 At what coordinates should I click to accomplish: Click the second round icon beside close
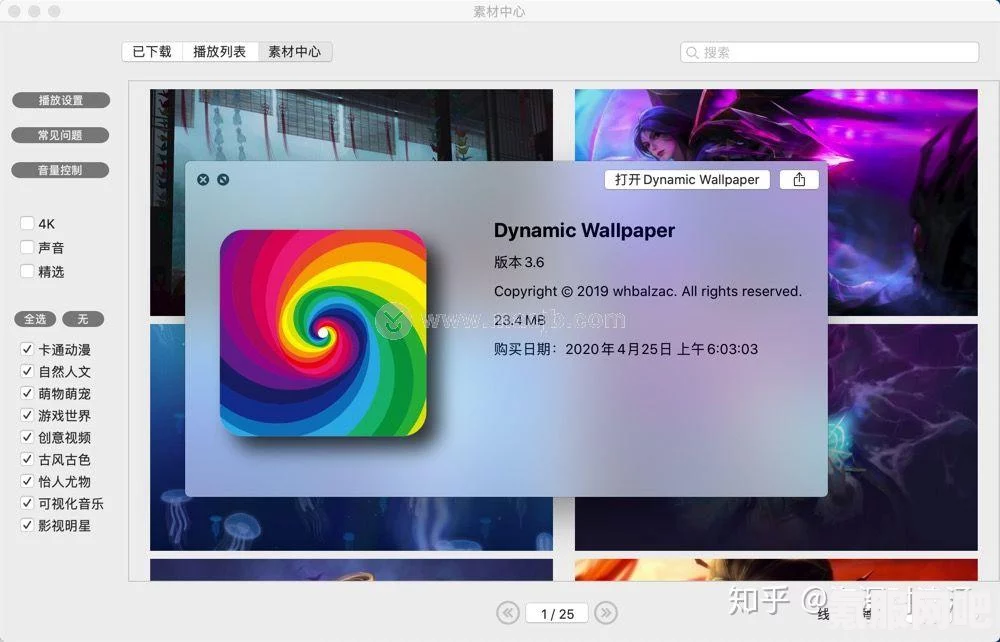tap(223, 180)
